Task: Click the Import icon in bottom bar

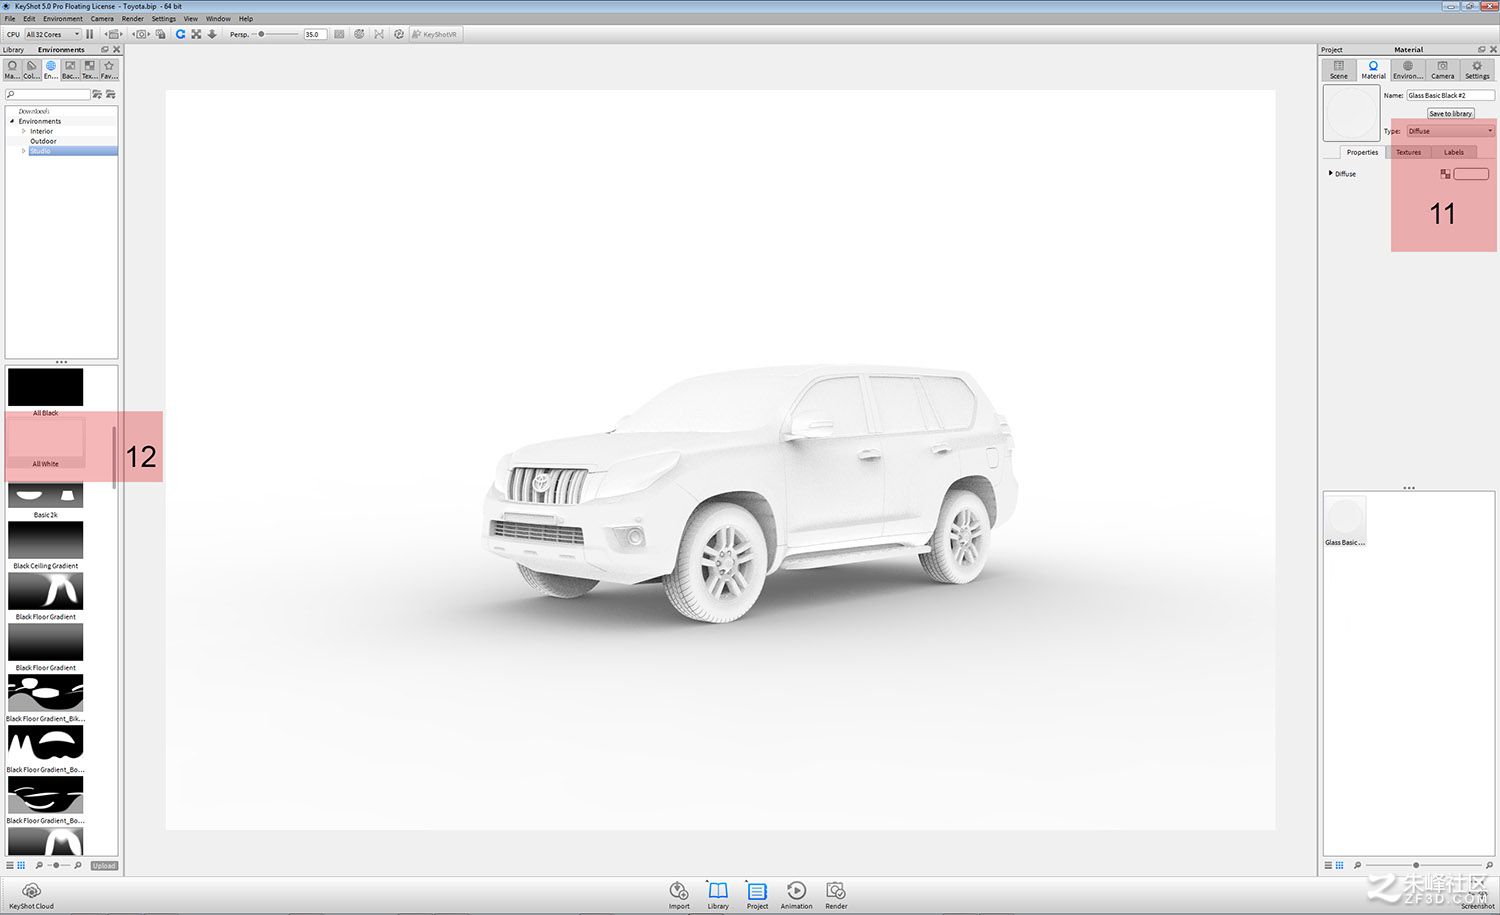Action: (x=679, y=895)
